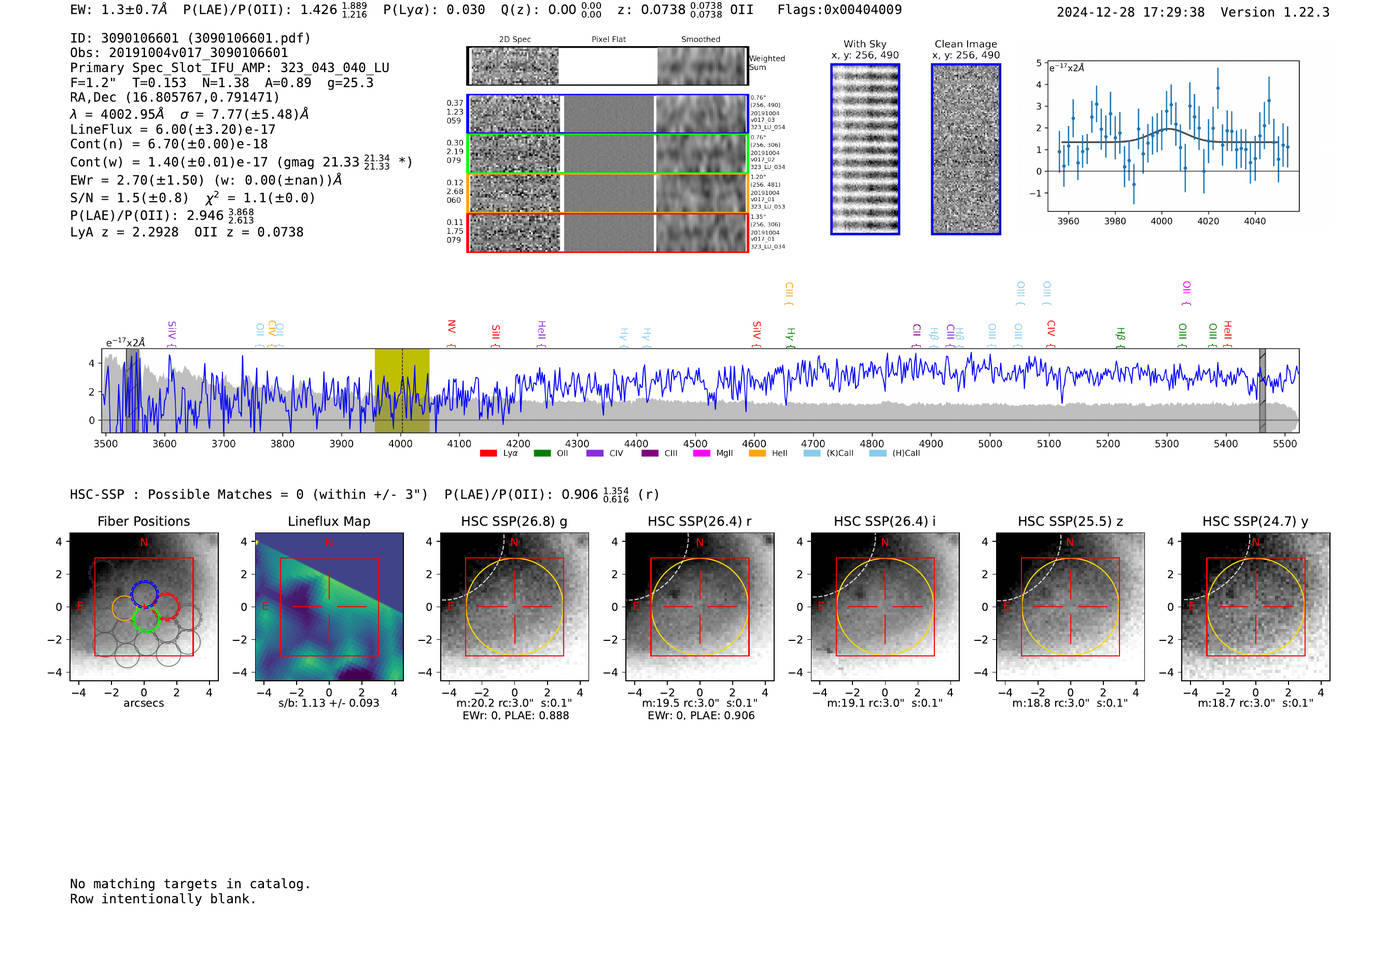This screenshot has width=1400, height=953.
Task: Click the HeII orange legend swatch
Action: pyautogui.click(x=757, y=453)
